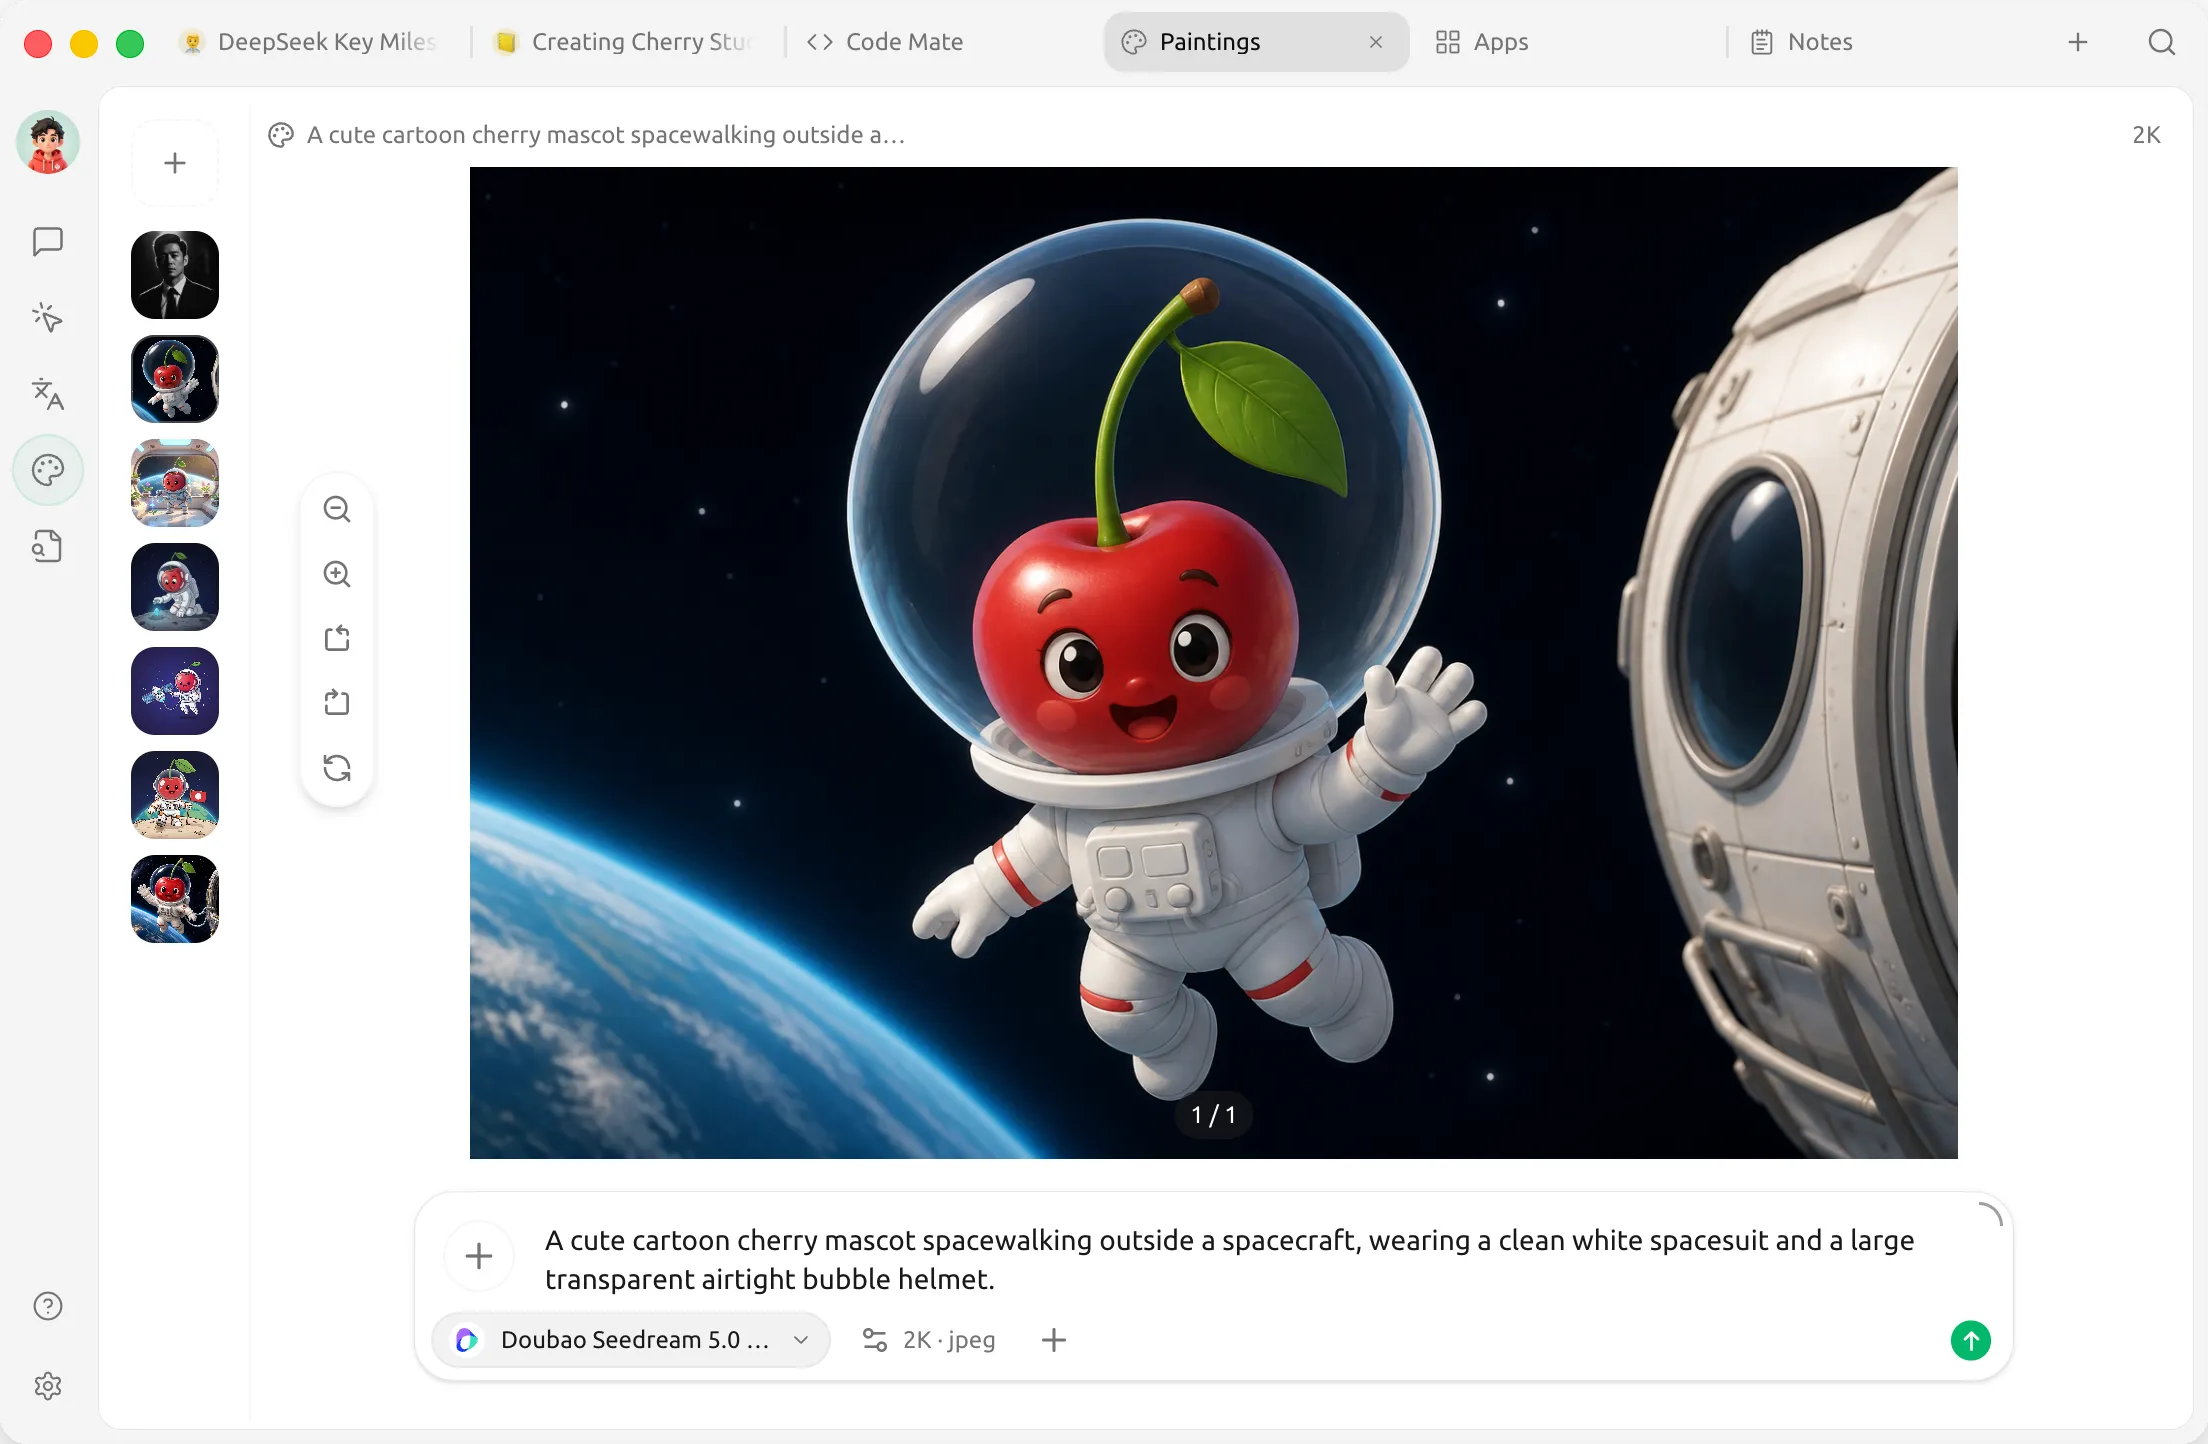2208x1444 pixels.
Task: Send the prompt with green arrow
Action: click(x=1970, y=1340)
